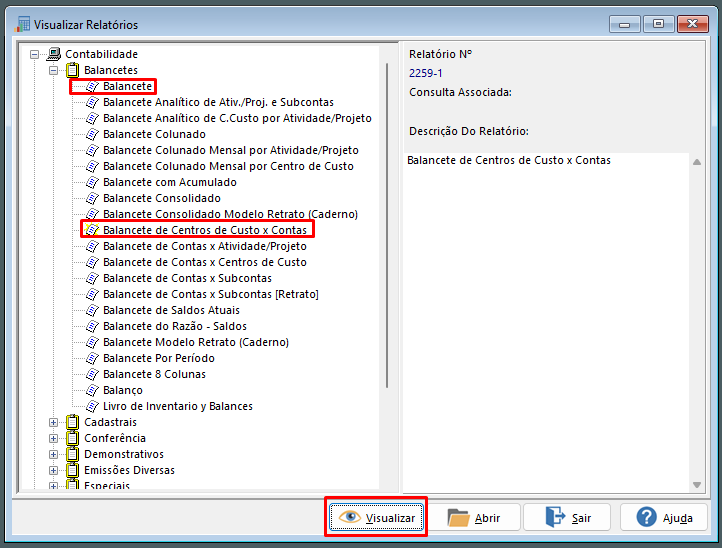Click report icon beside Balanço
The width and height of the screenshot is (722, 548).
tap(92, 391)
